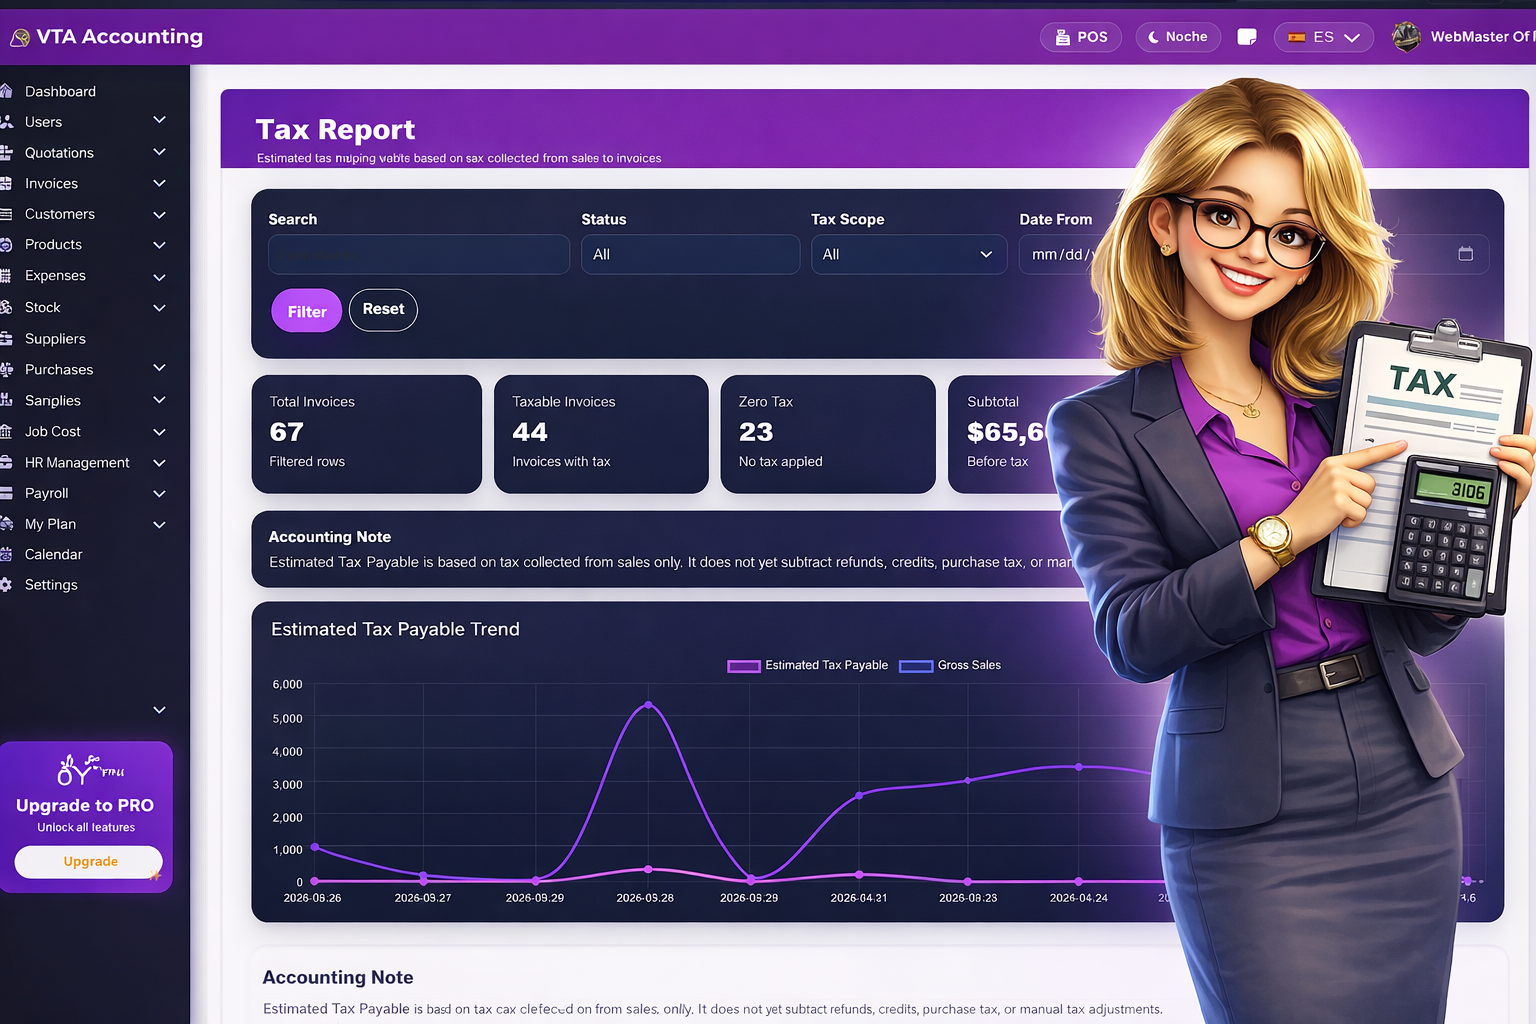Viewport: 1536px width, 1024px height.
Task: Click the Suppliers sidebar icon
Action: click(5, 339)
